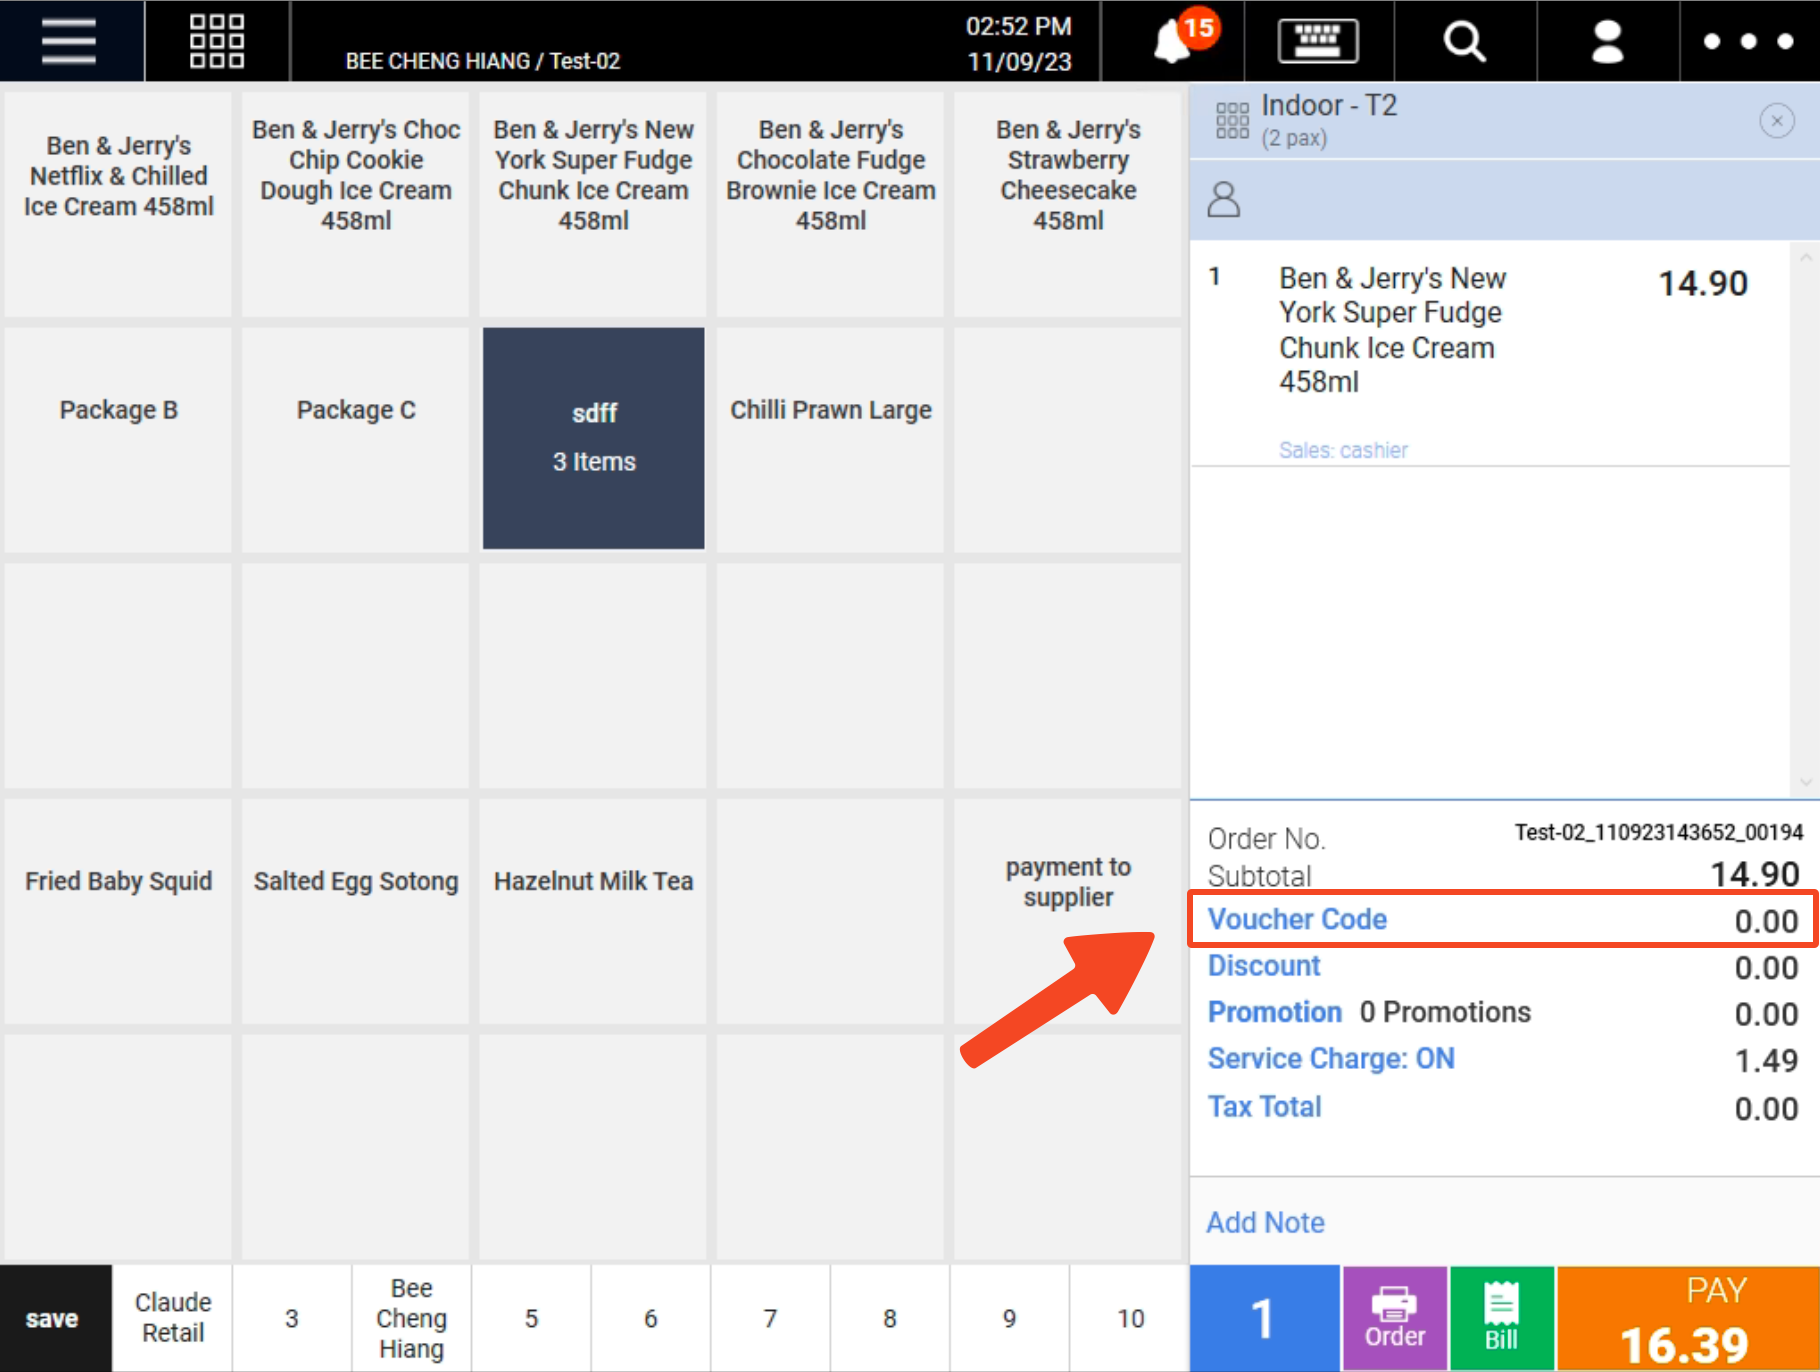Click Add Note
The width and height of the screenshot is (1820, 1372).
1265,1222
